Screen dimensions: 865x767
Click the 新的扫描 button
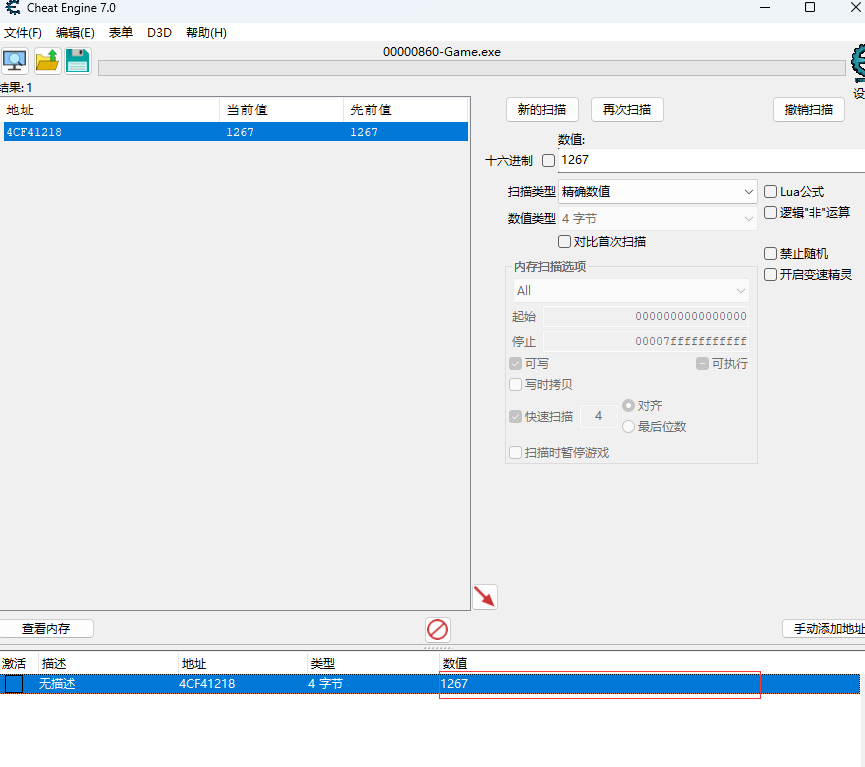pos(542,110)
